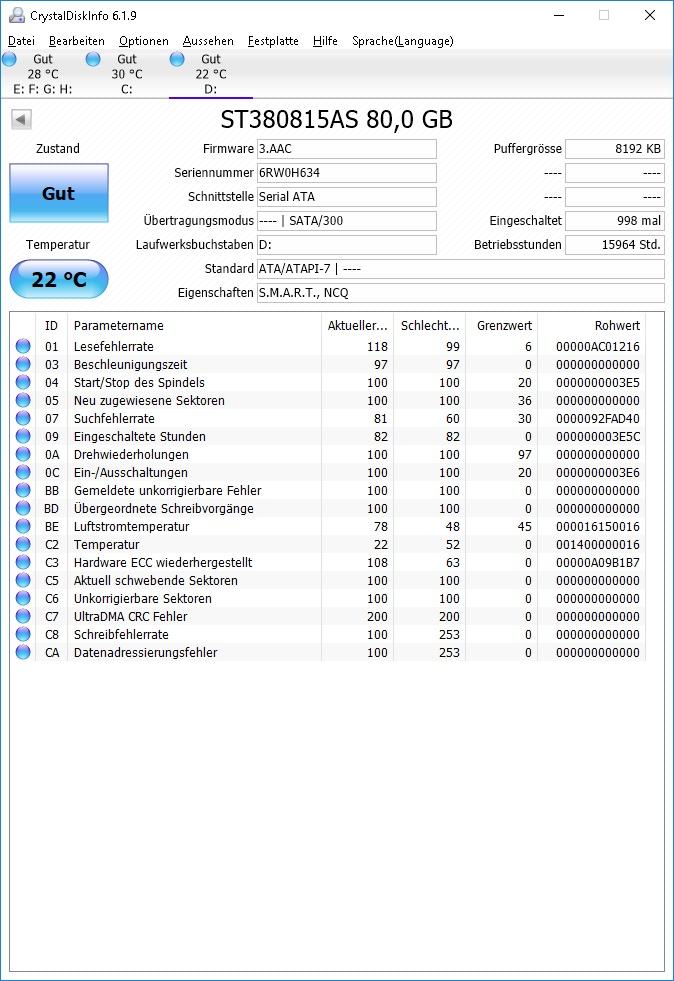
Task: Click the Schlecht... column header
Action: pyautogui.click(x=429, y=325)
